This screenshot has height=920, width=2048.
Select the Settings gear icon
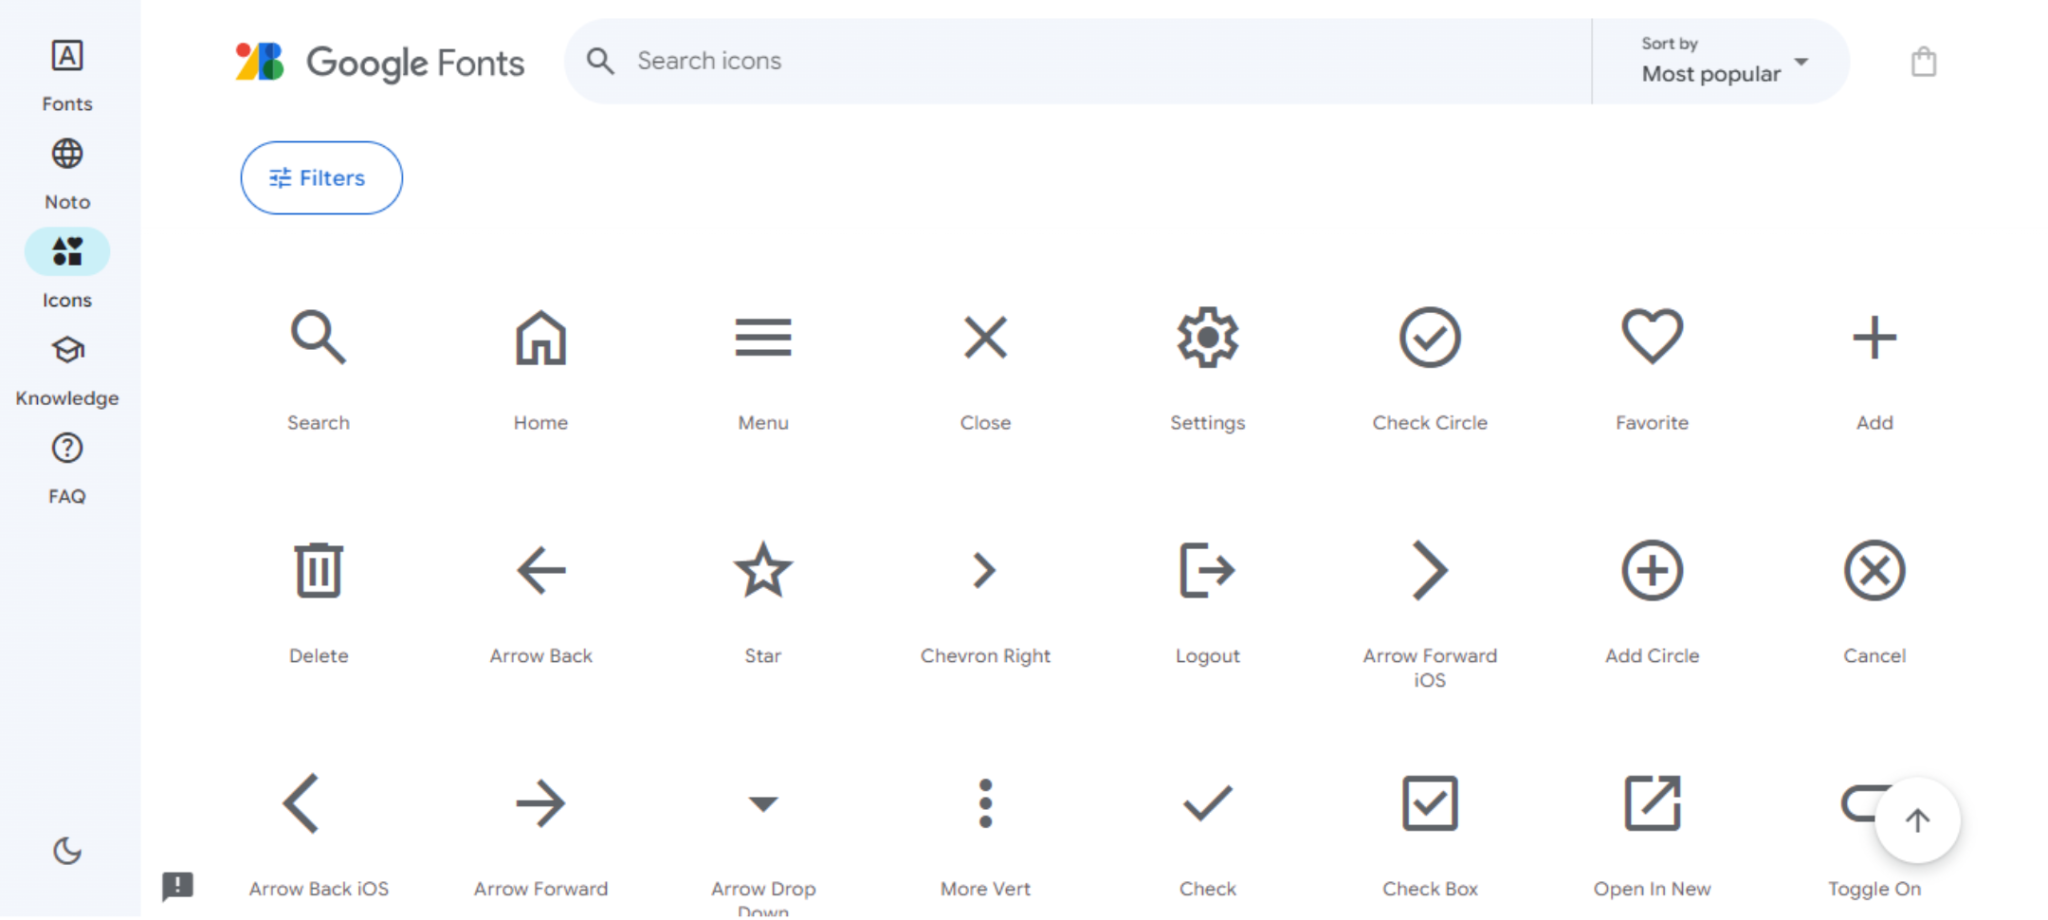click(1207, 337)
